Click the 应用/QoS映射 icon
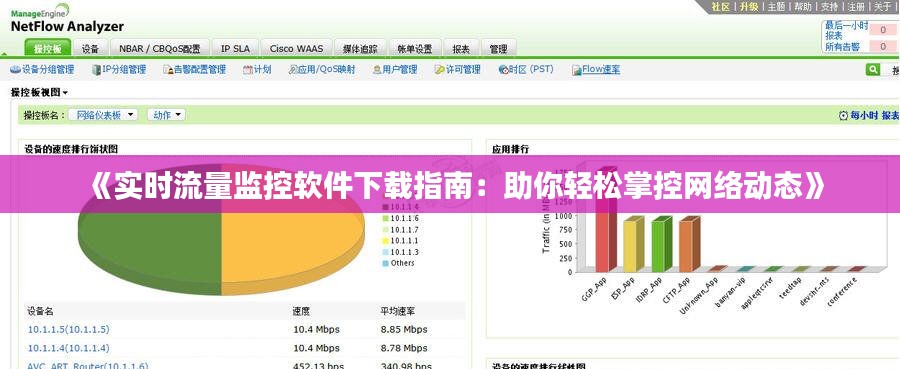This screenshot has width=900, height=369. 293,69
